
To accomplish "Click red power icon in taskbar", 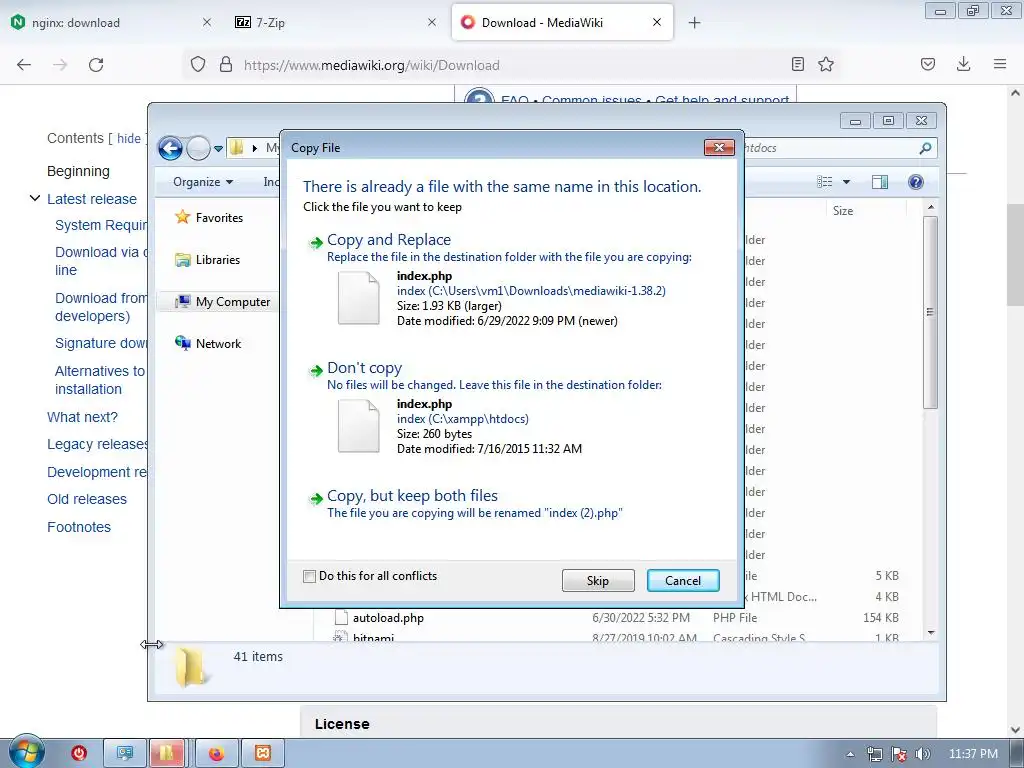I will click(79, 754).
